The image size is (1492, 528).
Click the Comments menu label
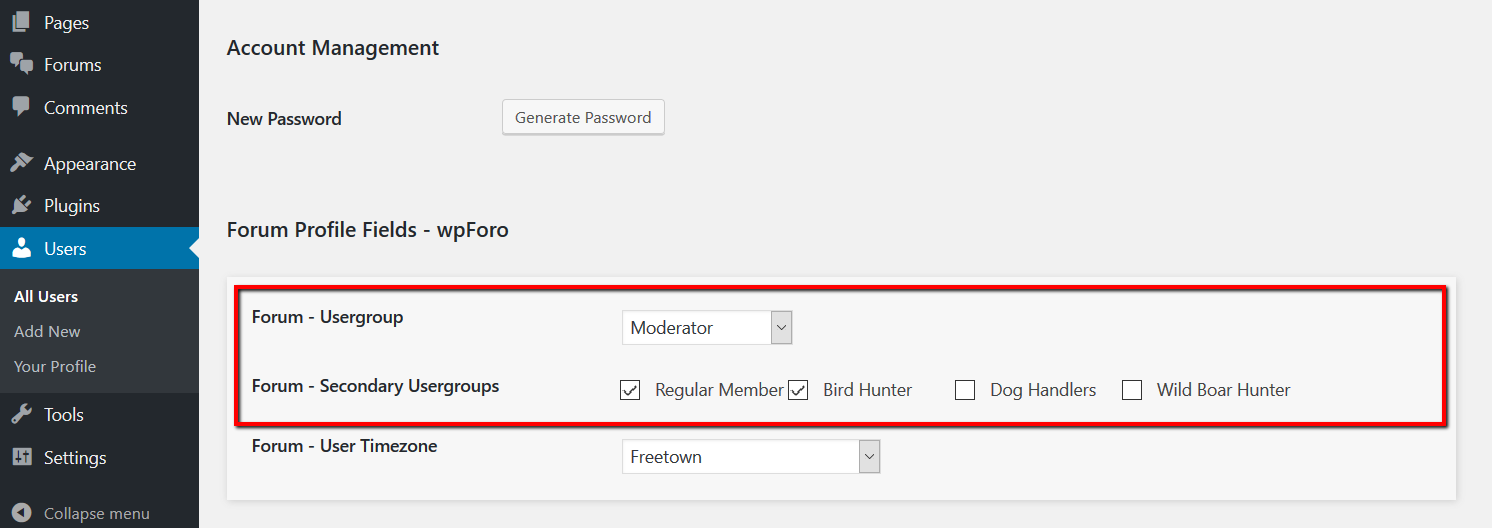[x=86, y=107]
